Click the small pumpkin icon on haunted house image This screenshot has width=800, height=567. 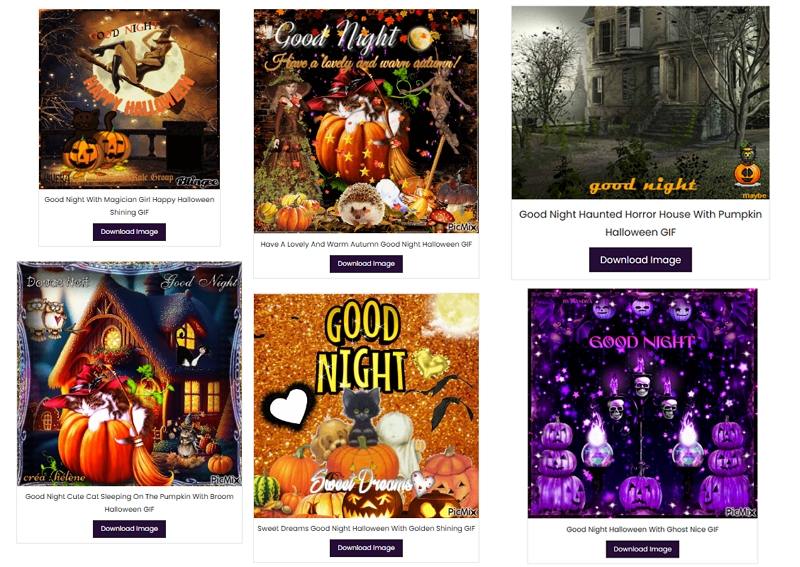click(747, 174)
